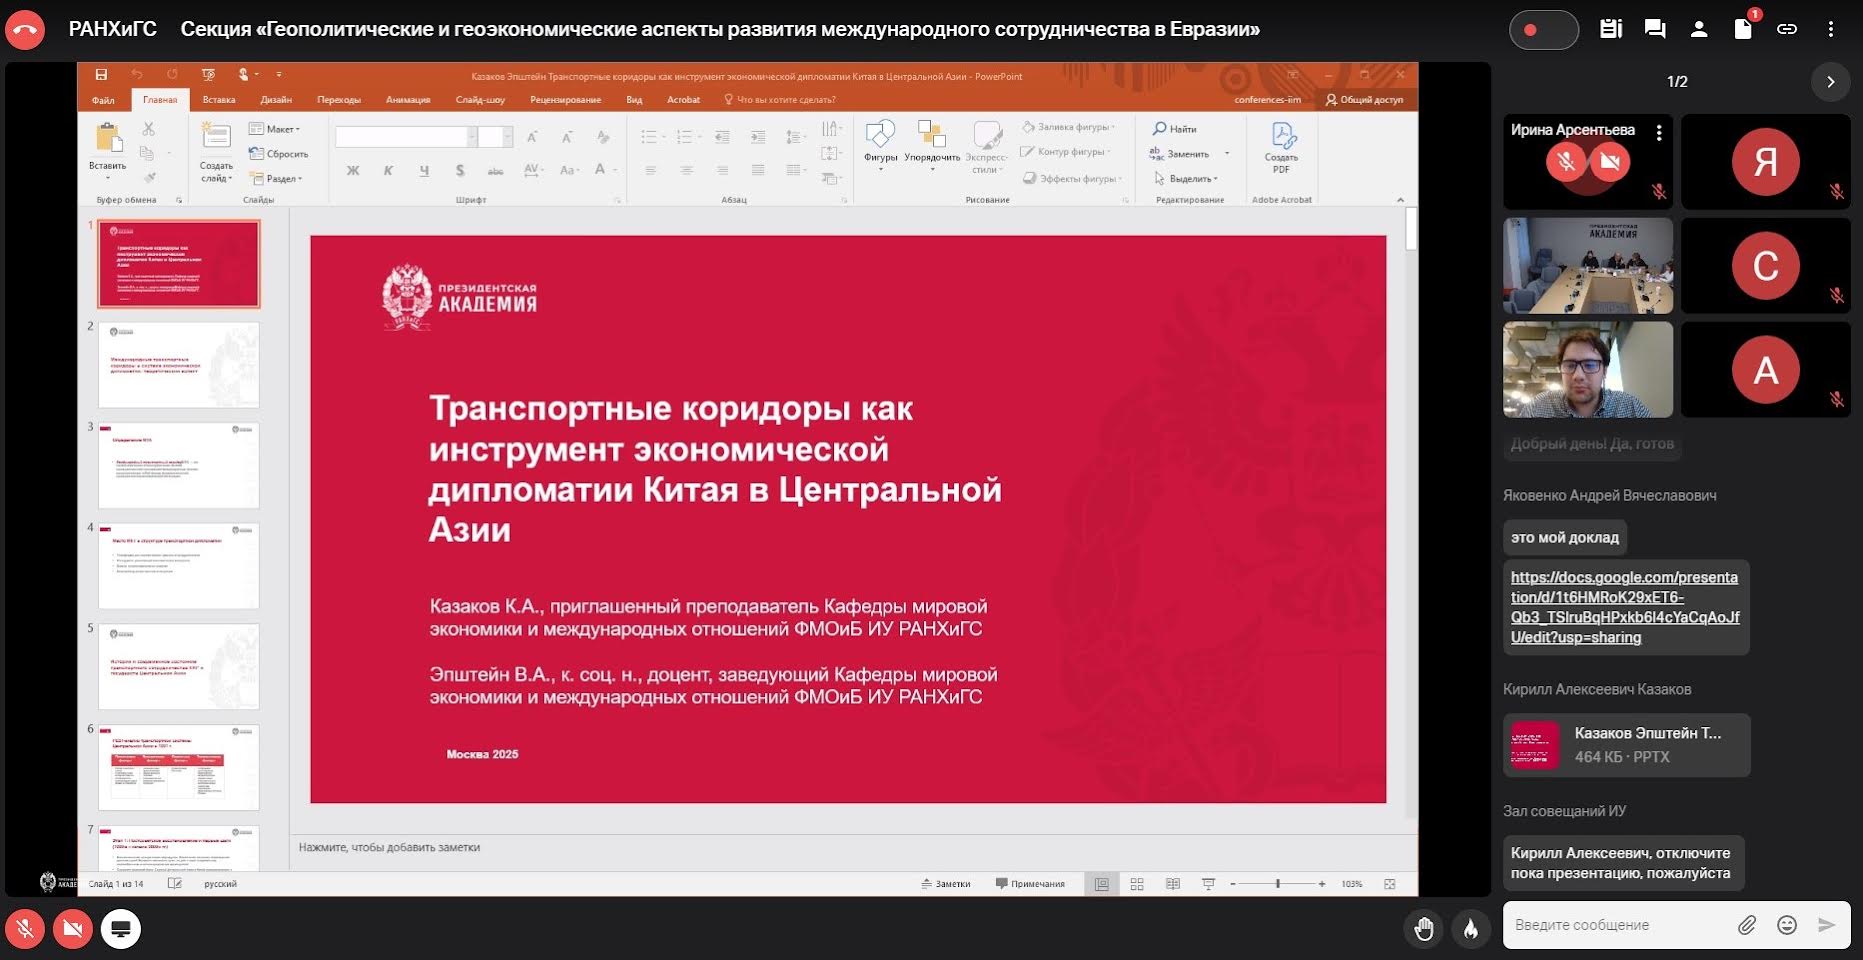Open the chat panel icon
The width and height of the screenshot is (1863, 960).
pyautogui.click(x=1655, y=29)
